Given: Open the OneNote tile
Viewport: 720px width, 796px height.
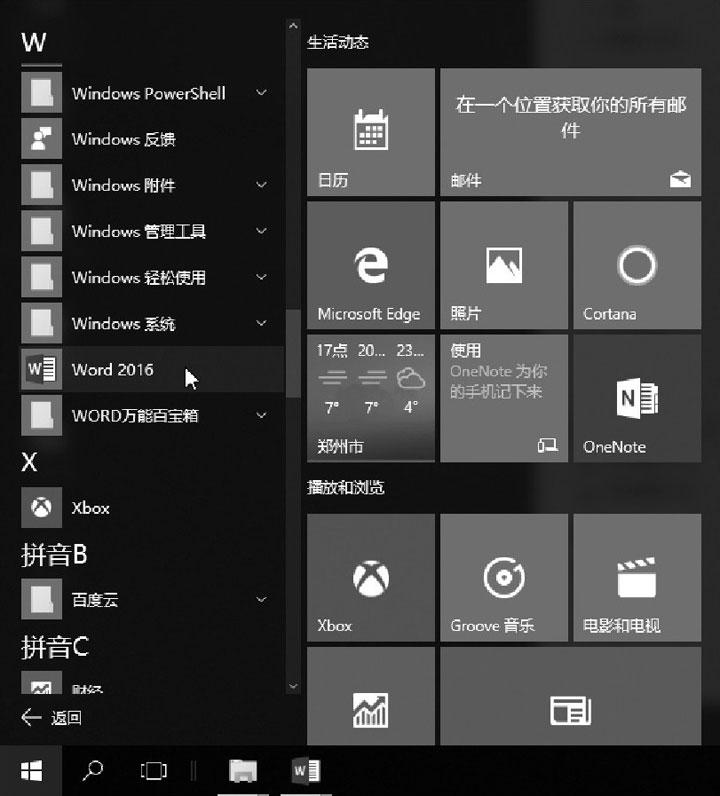Looking at the screenshot, I should 636,398.
